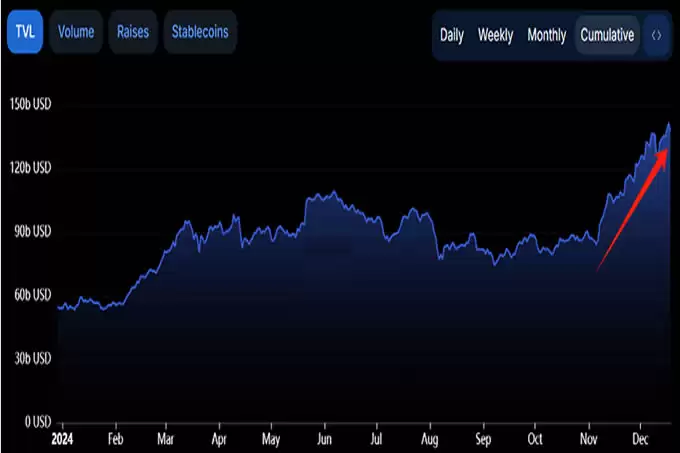Click the Jun label on the x-axis
The image size is (680, 453).
click(x=324, y=439)
